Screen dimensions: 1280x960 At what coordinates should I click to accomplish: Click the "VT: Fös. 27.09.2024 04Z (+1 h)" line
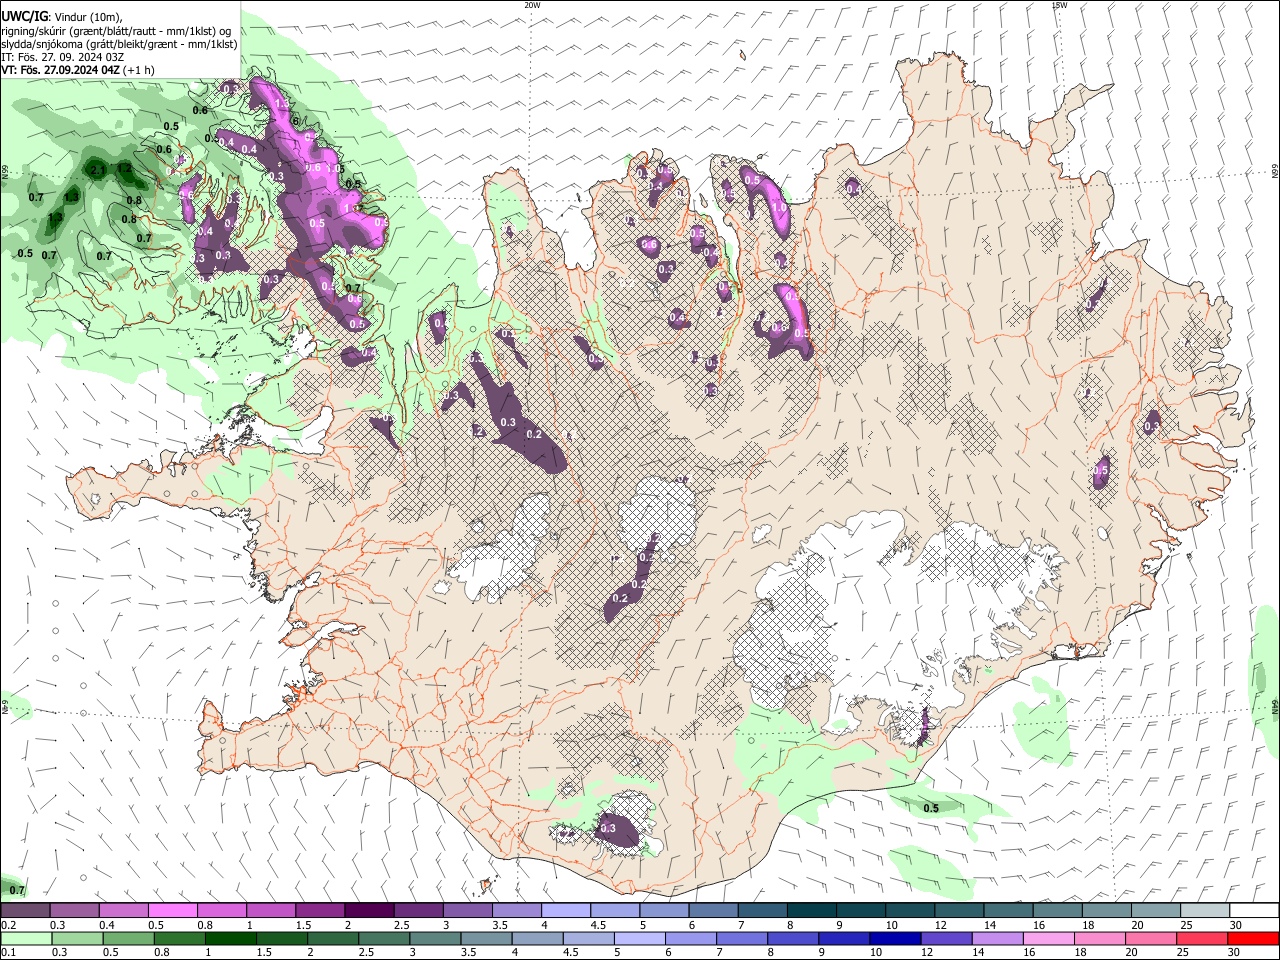click(x=78, y=70)
